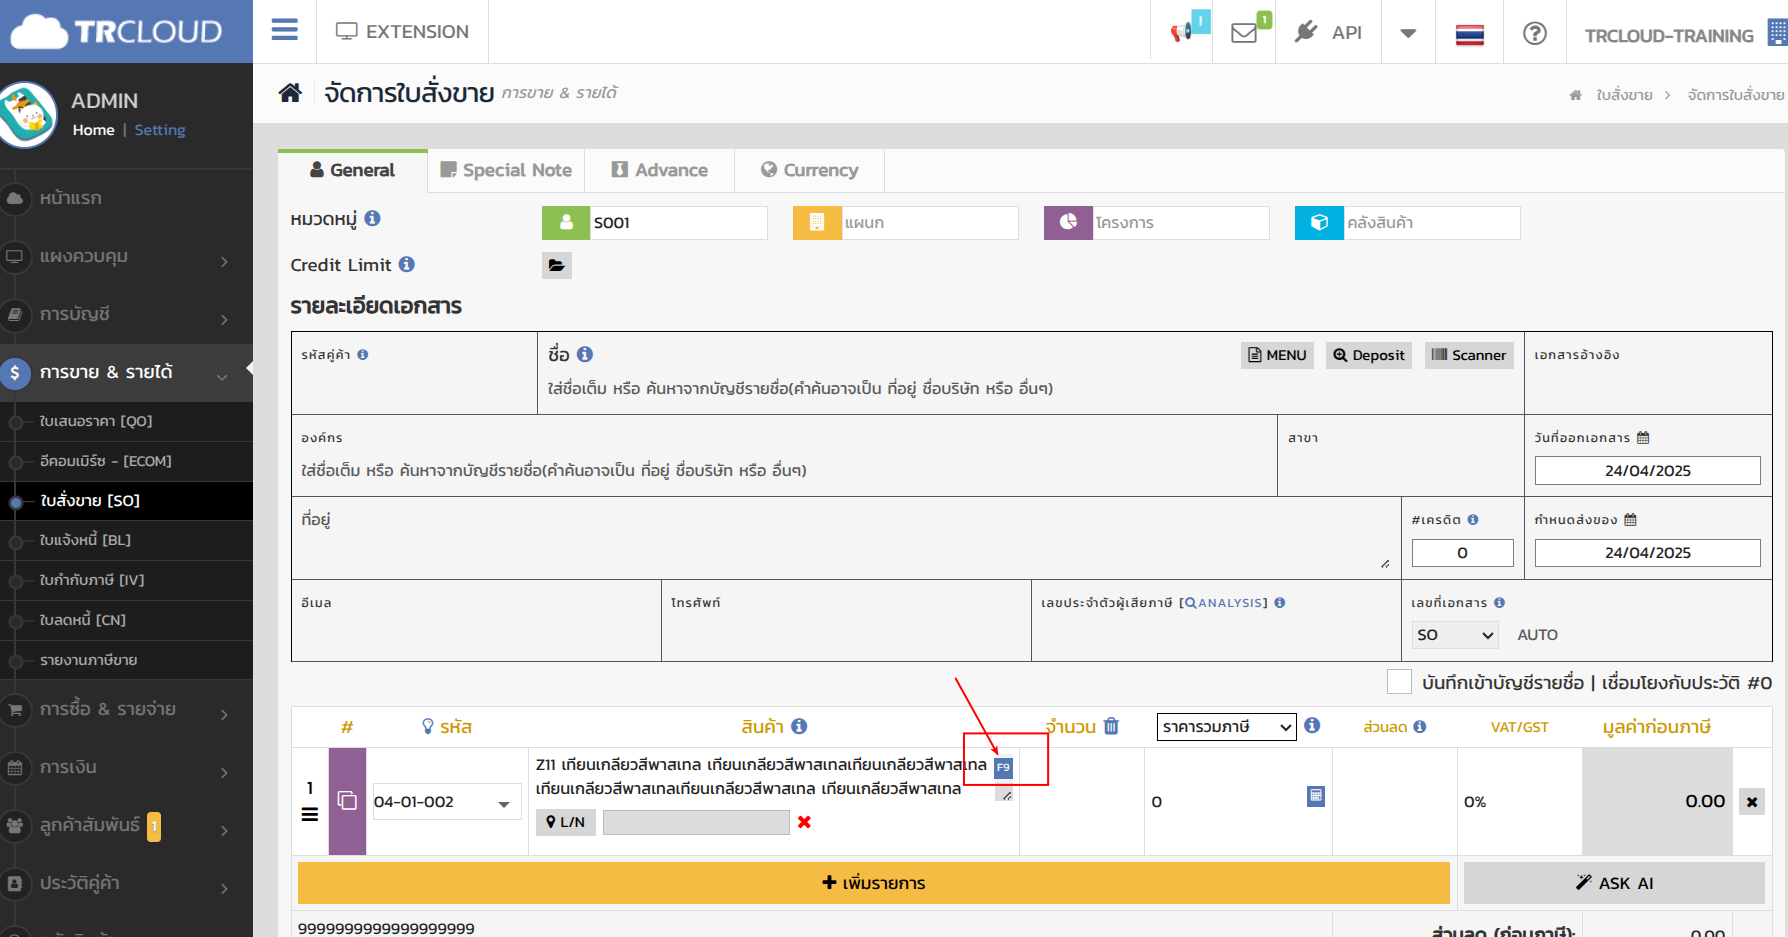Collapse the sales & revenue section

(x=126, y=373)
